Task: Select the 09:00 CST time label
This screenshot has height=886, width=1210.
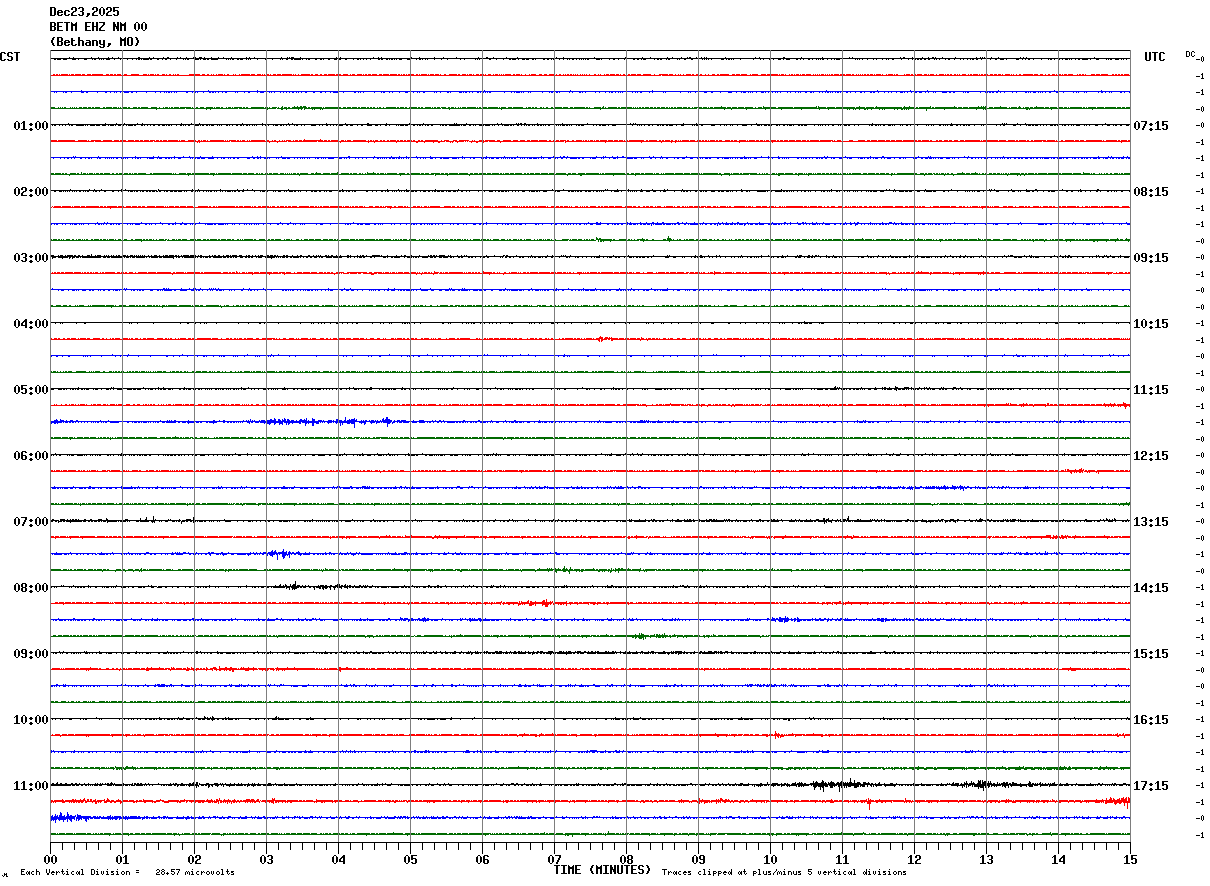Action: point(31,654)
